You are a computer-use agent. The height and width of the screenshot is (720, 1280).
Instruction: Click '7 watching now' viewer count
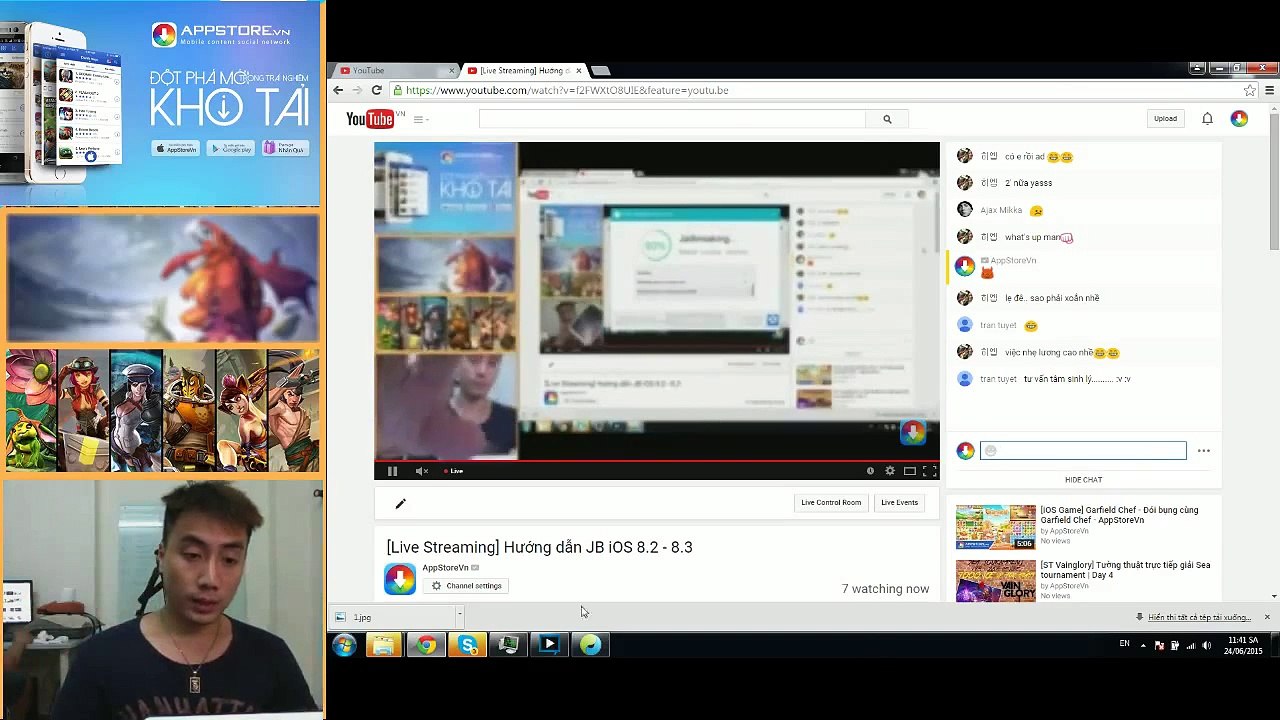[885, 589]
